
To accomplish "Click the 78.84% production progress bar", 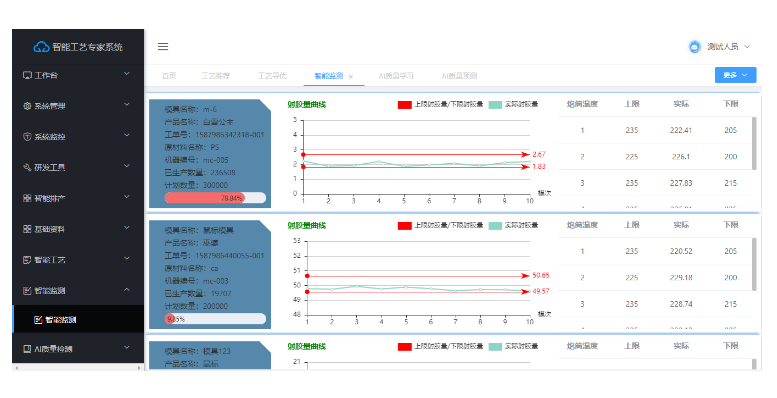I will 215,198.
